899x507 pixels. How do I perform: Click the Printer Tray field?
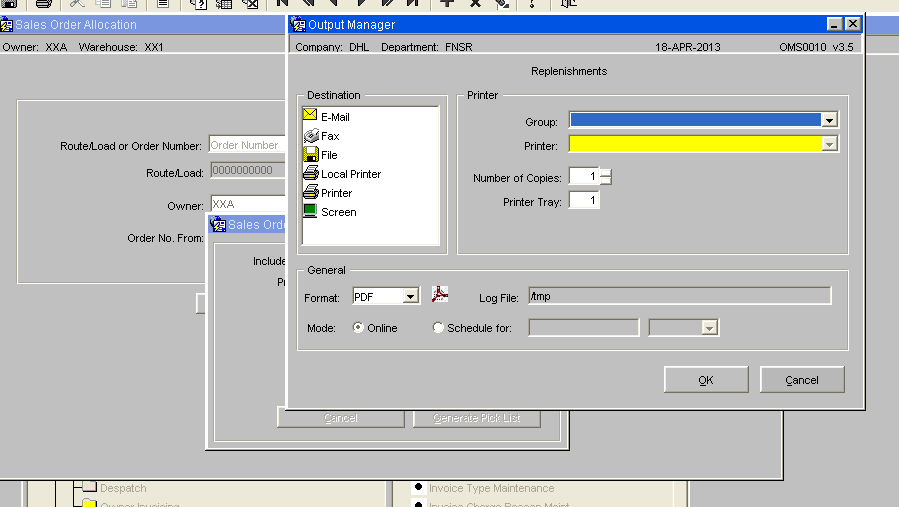(584, 200)
